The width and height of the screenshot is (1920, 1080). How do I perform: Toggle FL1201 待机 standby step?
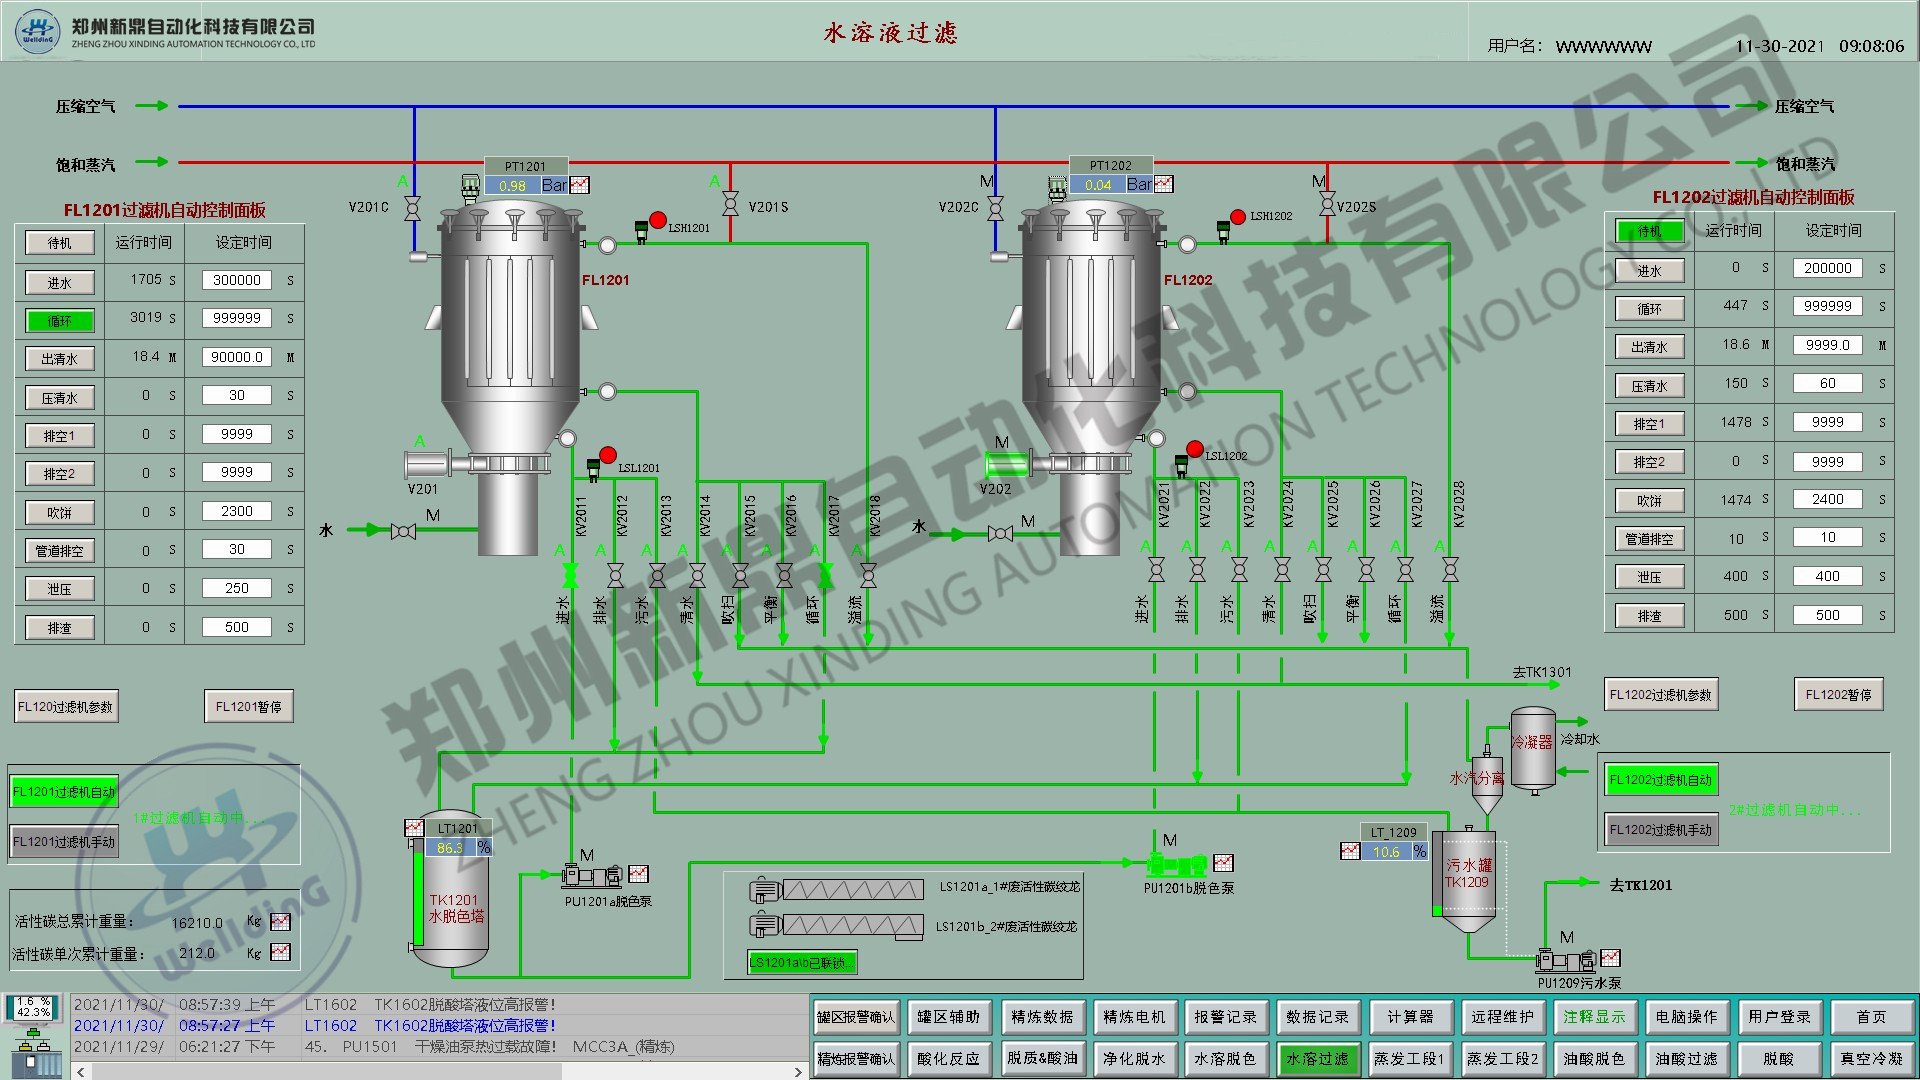(x=60, y=243)
